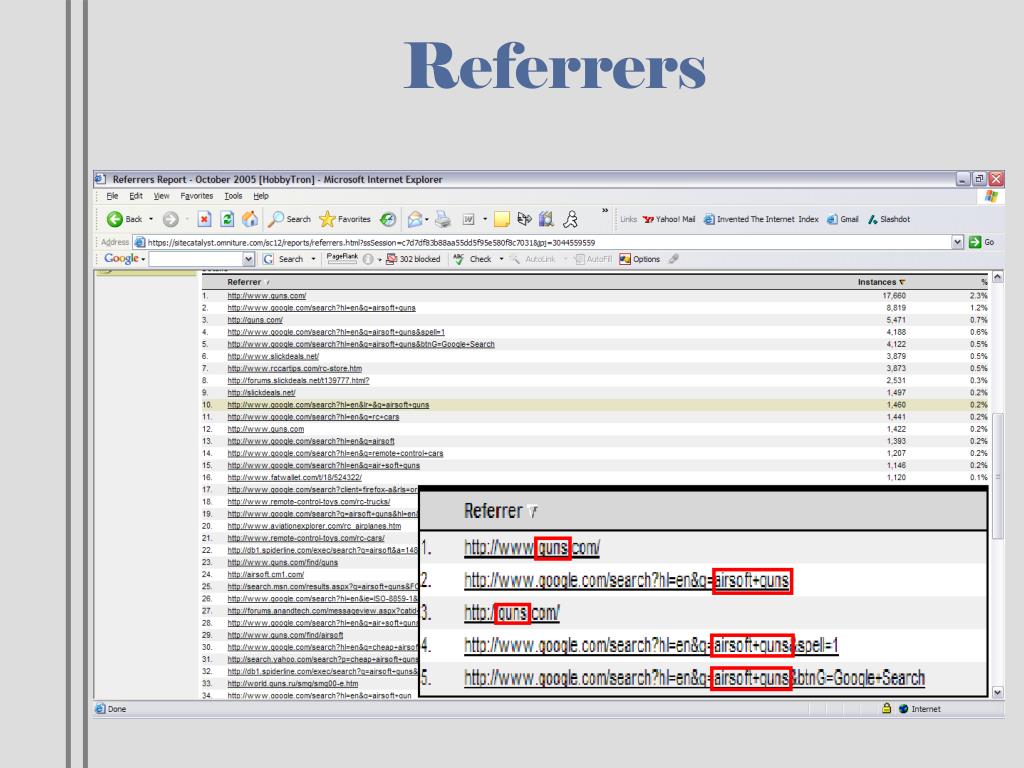Screen dimensions: 1024x768
Task: Open the File menu
Action: pyautogui.click(x=112, y=196)
